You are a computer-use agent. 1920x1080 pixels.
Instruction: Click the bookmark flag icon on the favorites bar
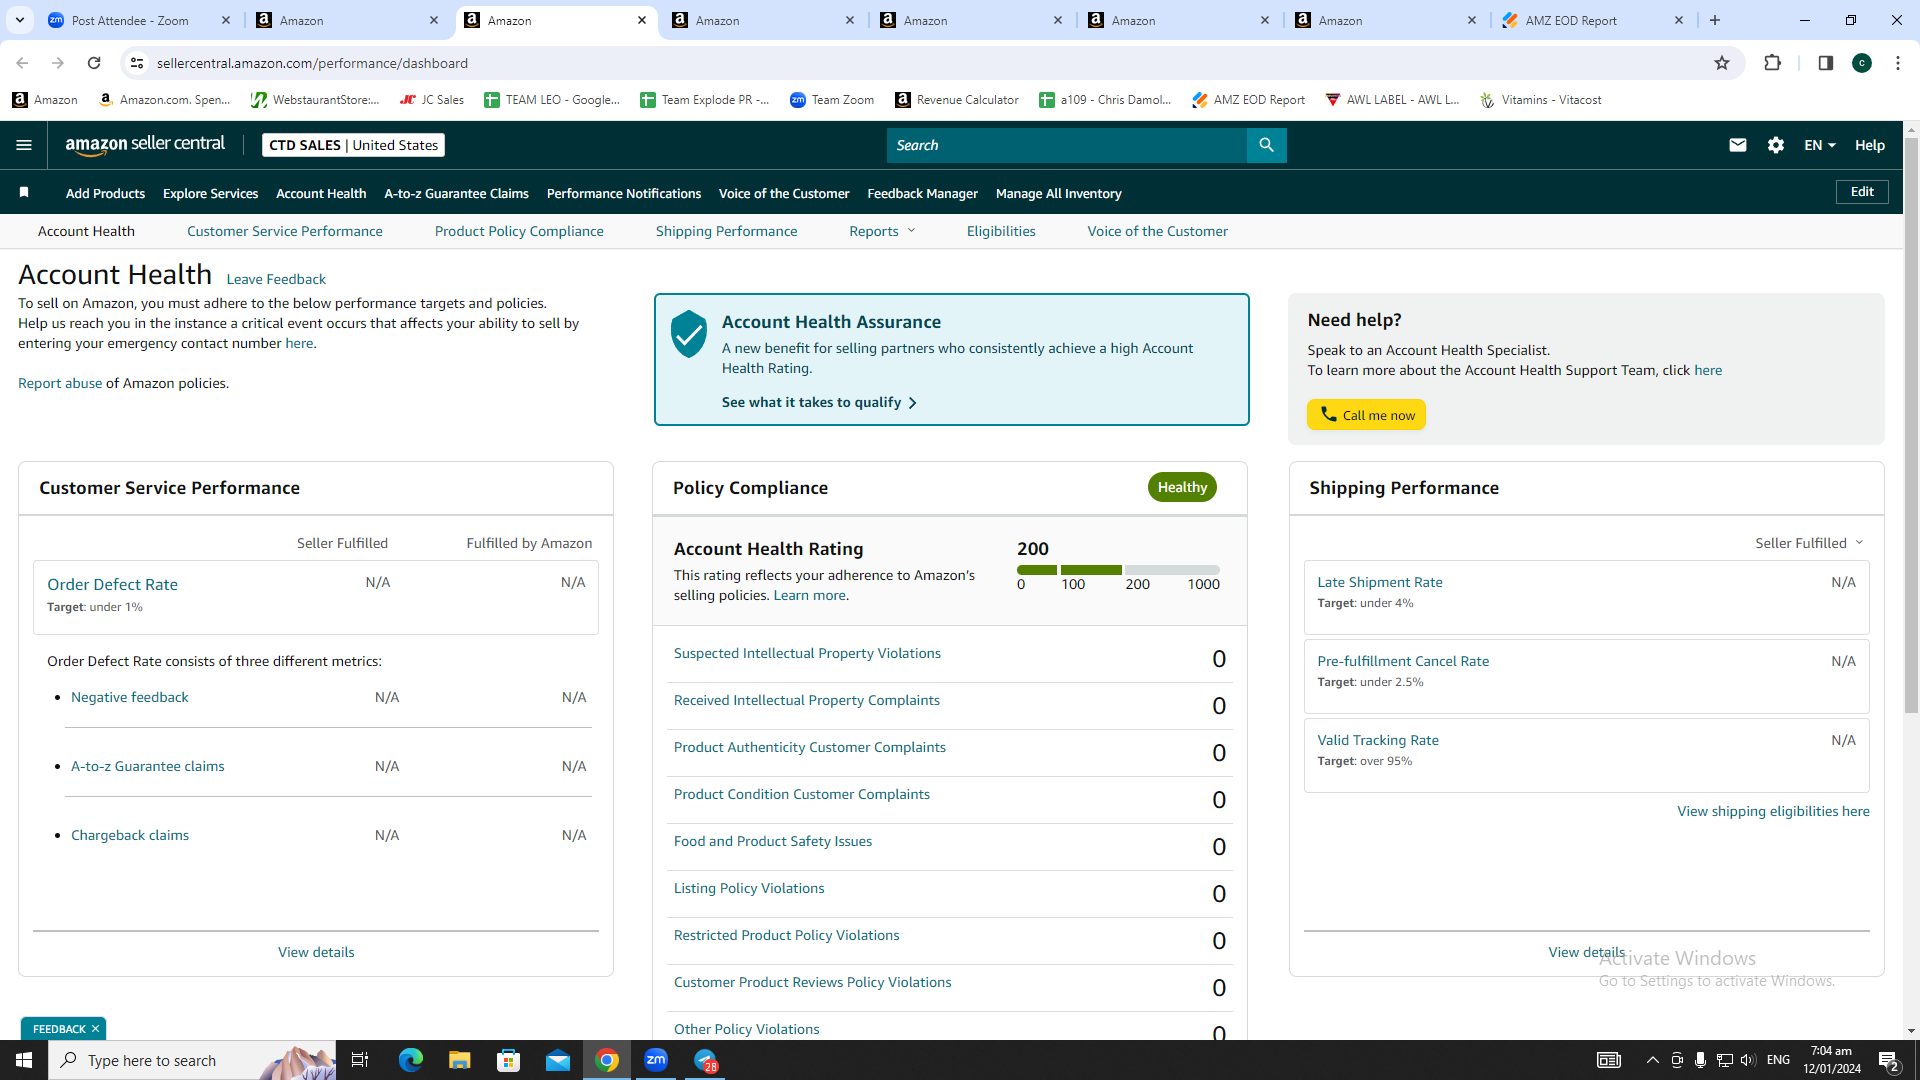pos(24,192)
